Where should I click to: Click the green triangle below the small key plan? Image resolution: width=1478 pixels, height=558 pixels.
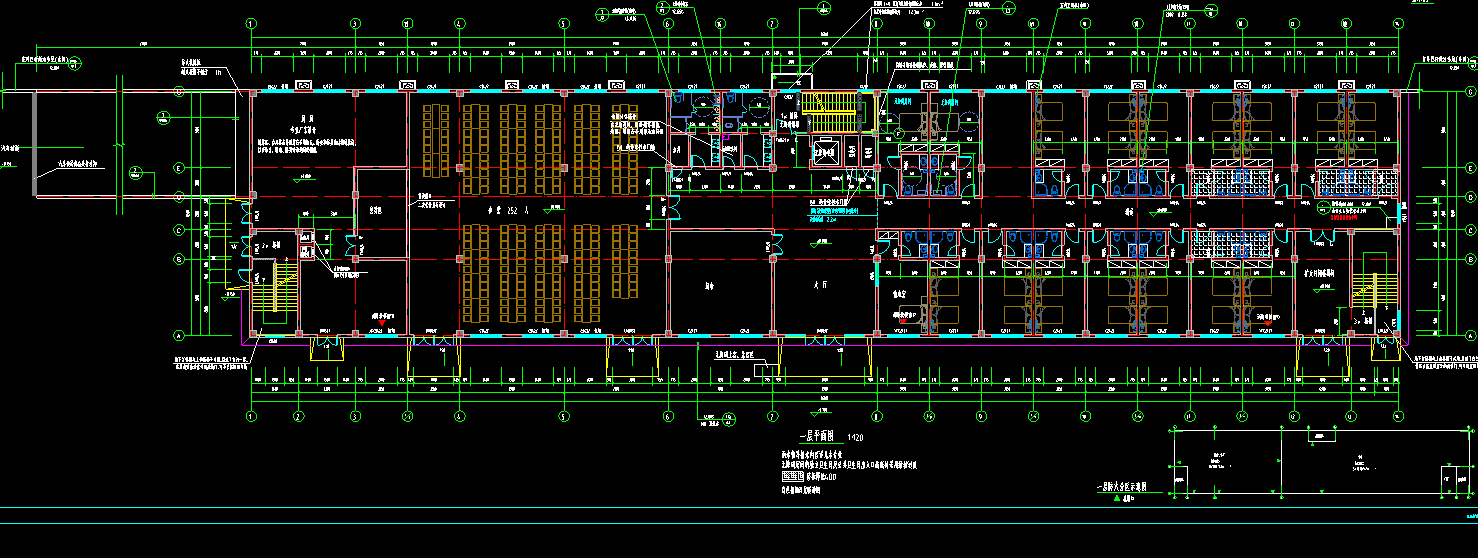(x=1117, y=496)
